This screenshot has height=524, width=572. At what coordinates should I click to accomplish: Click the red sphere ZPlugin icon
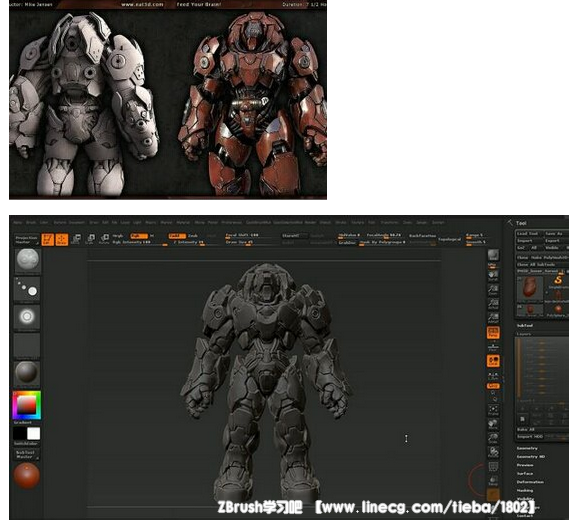coord(27,475)
